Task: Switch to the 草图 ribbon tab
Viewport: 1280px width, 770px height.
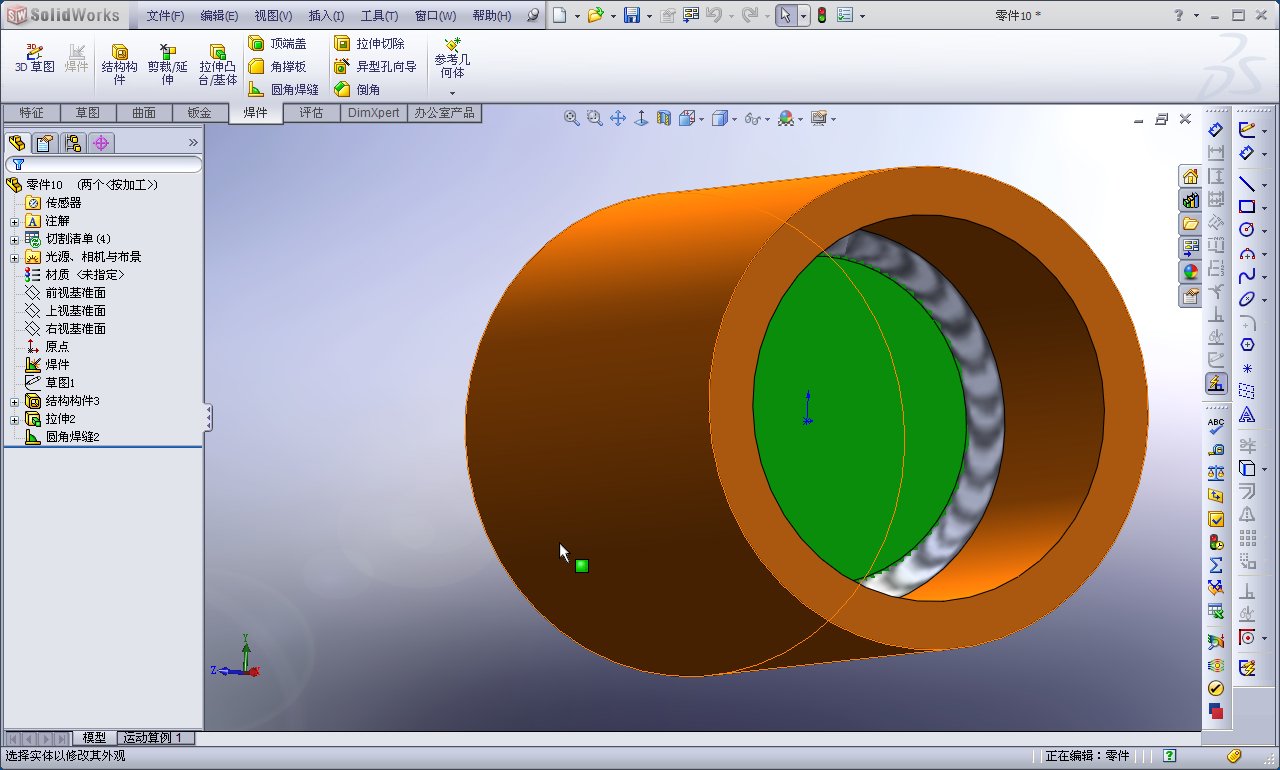Action: pos(88,113)
